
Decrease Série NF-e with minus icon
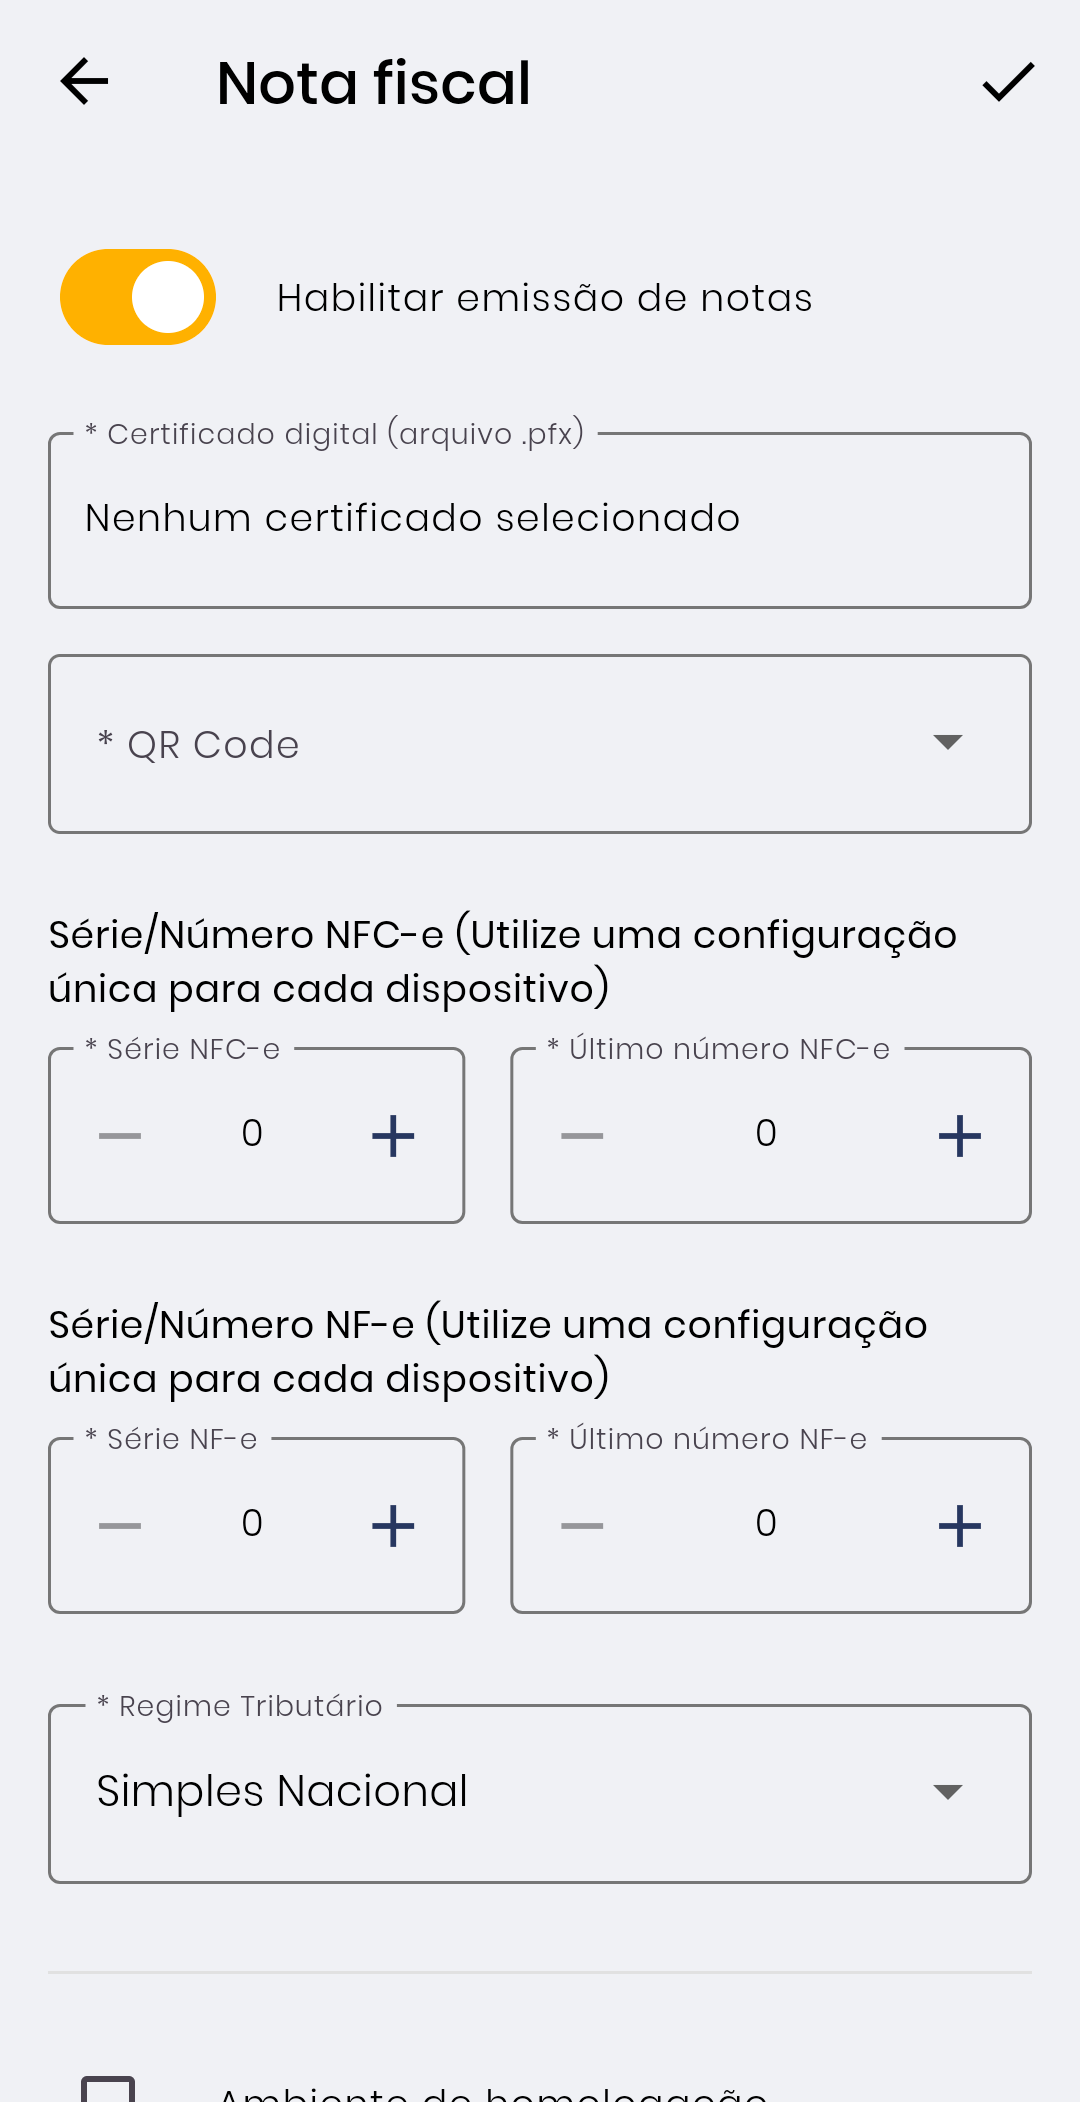tap(120, 1526)
